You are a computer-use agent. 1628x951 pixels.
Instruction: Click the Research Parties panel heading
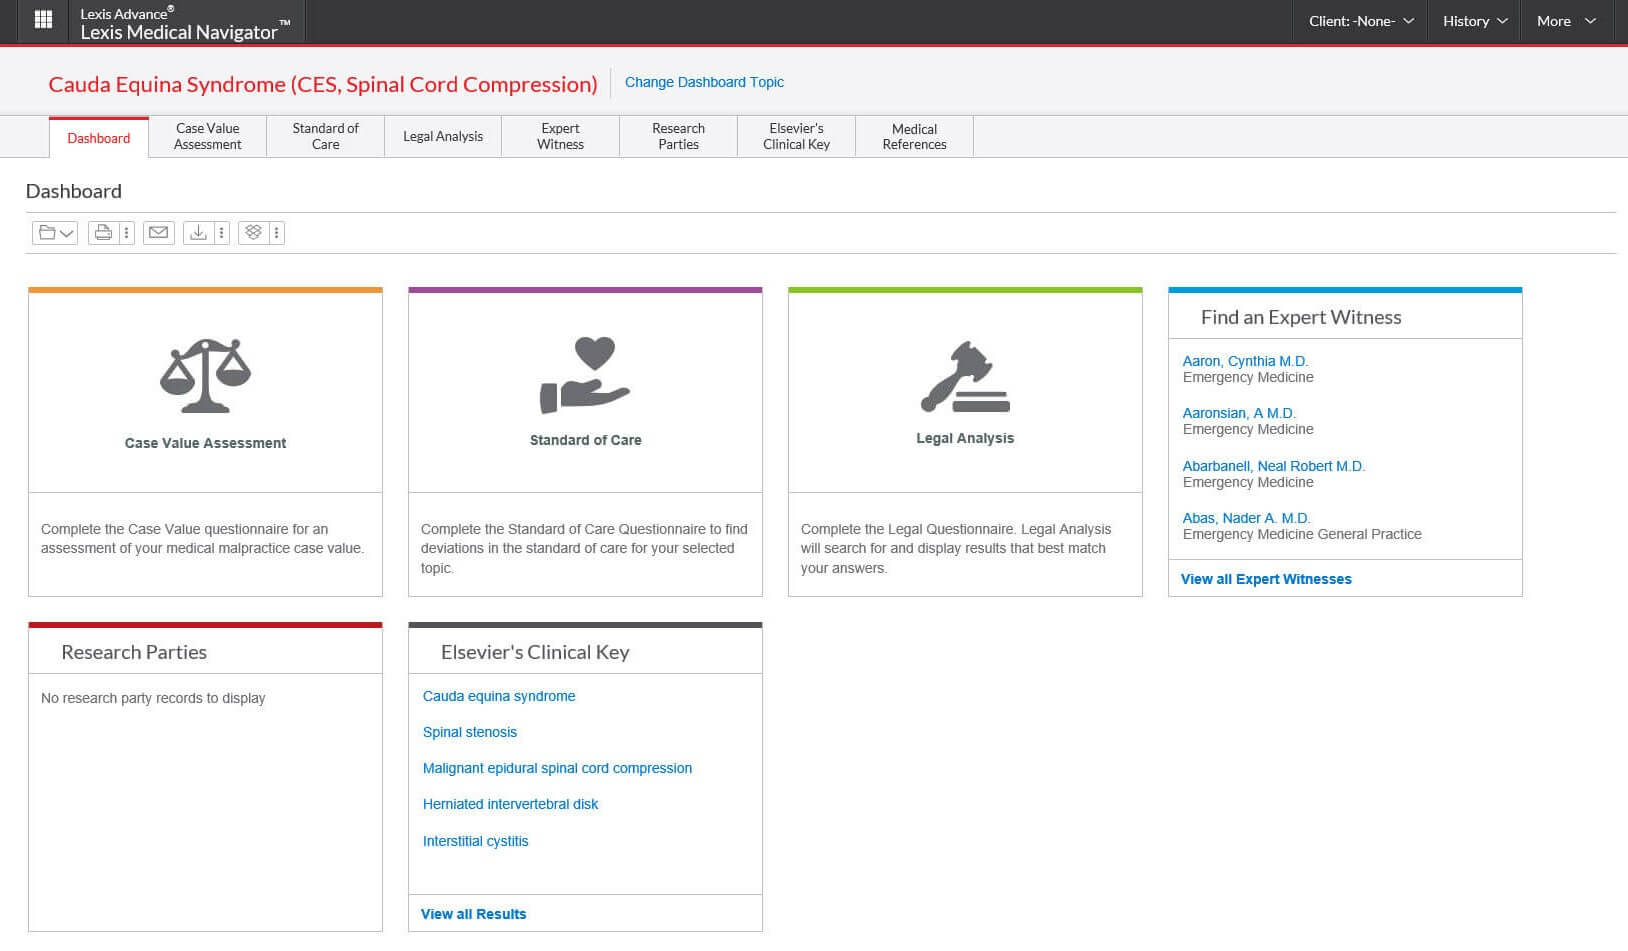[x=134, y=652]
